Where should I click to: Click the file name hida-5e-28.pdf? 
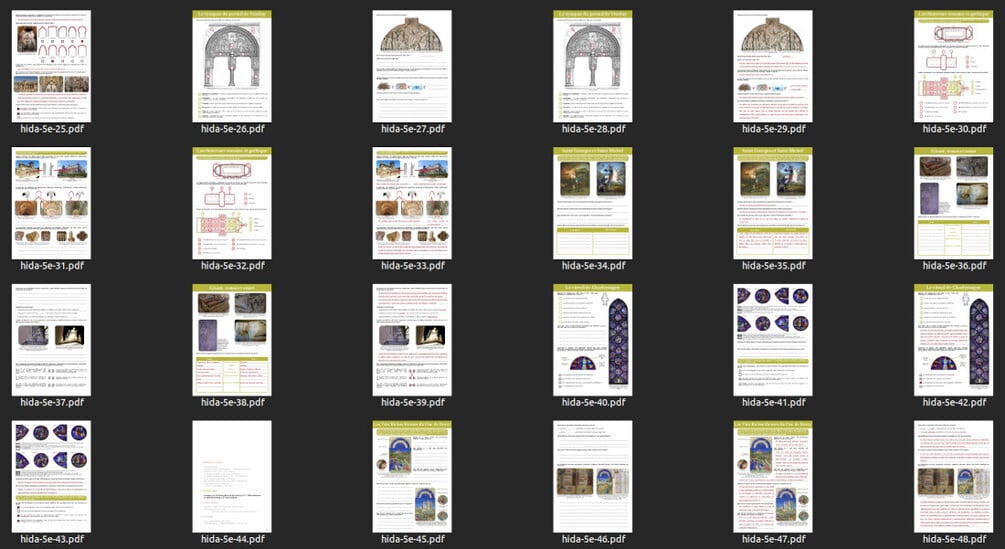point(594,129)
